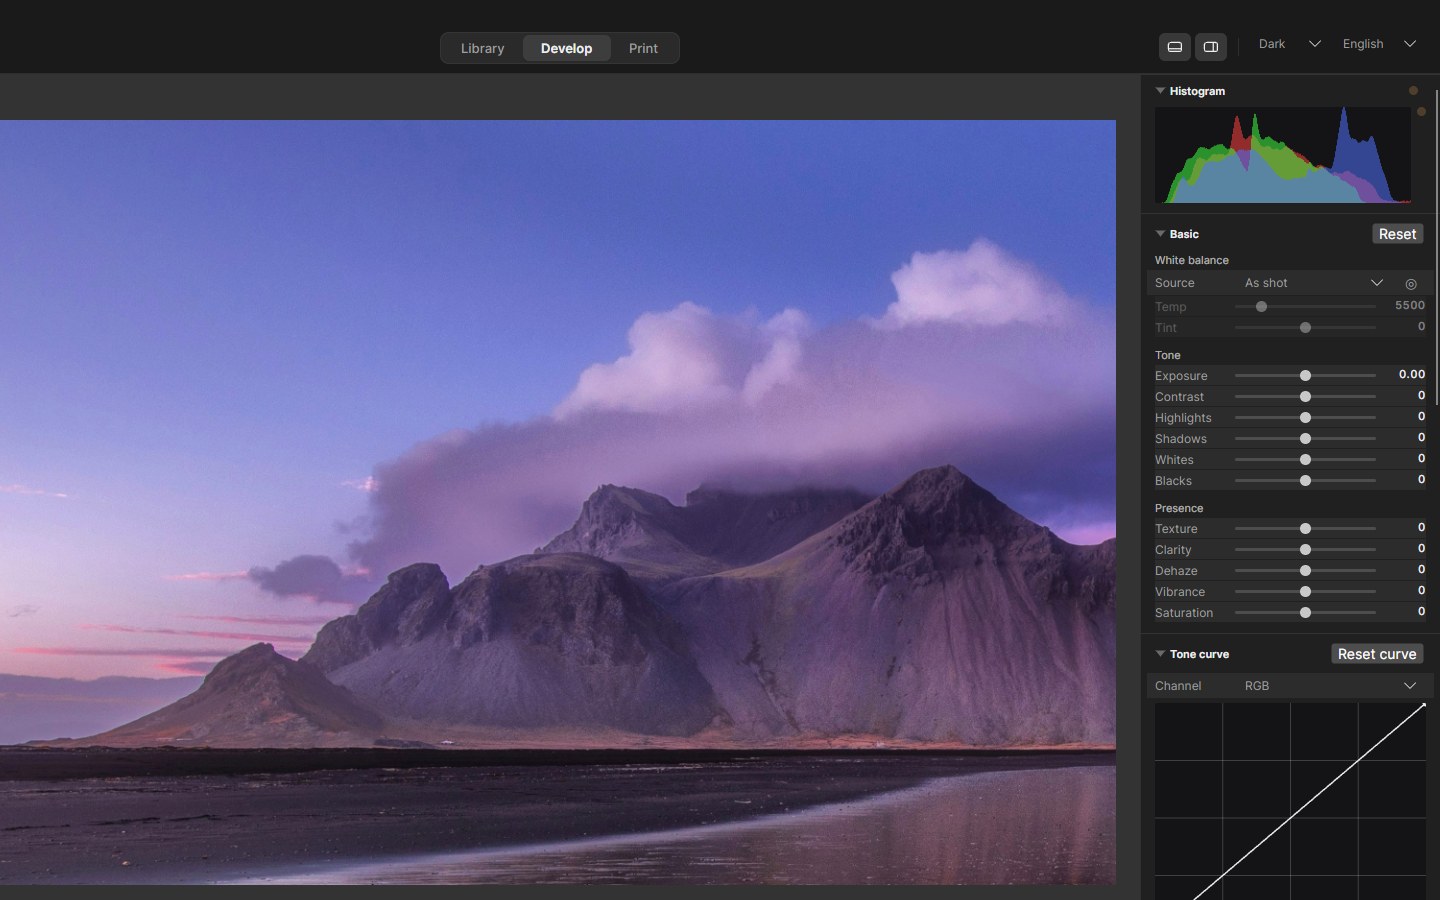The width and height of the screenshot is (1440, 900).
Task: Click the Basic panel Reset button
Action: coord(1397,234)
